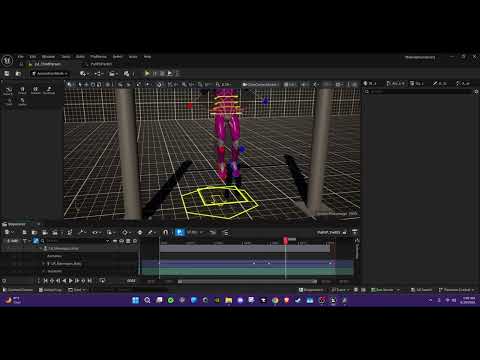Screen dimensions: 480x360
Task: Open Google Chrome from taskbar
Action: click(x=275, y=300)
